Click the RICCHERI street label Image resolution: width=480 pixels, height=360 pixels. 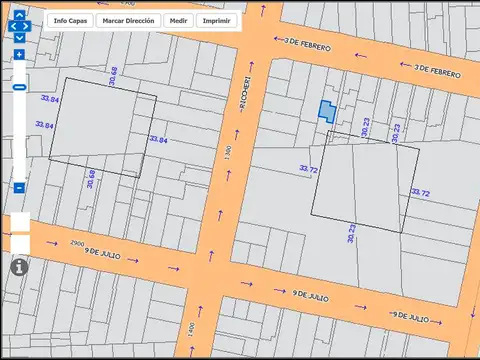click(245, 94)
